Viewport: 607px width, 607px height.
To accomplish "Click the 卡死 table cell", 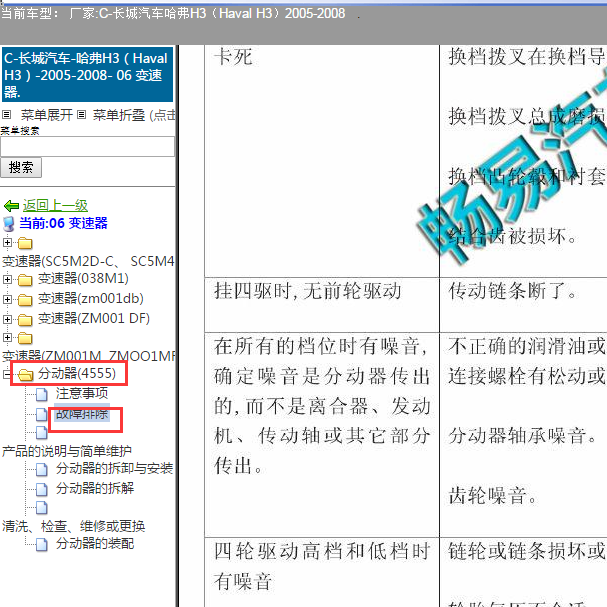I will tap(322, 161).
